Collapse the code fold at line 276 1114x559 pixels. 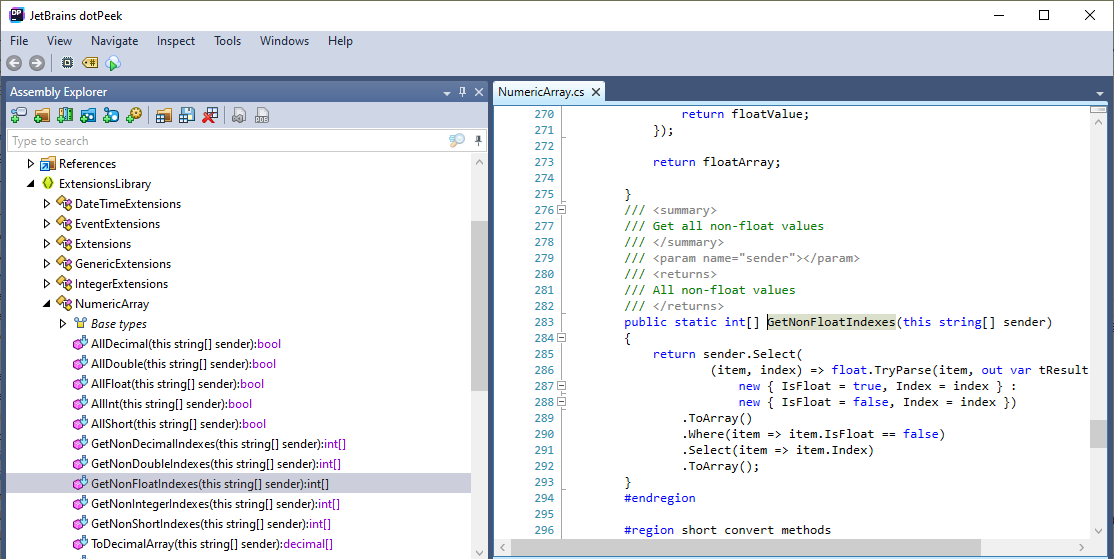561,210
